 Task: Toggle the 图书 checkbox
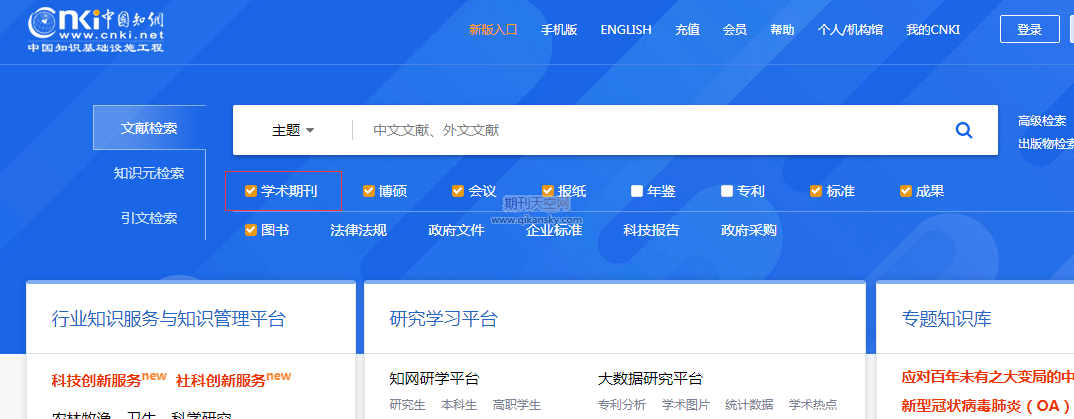[x=251, y=230]
